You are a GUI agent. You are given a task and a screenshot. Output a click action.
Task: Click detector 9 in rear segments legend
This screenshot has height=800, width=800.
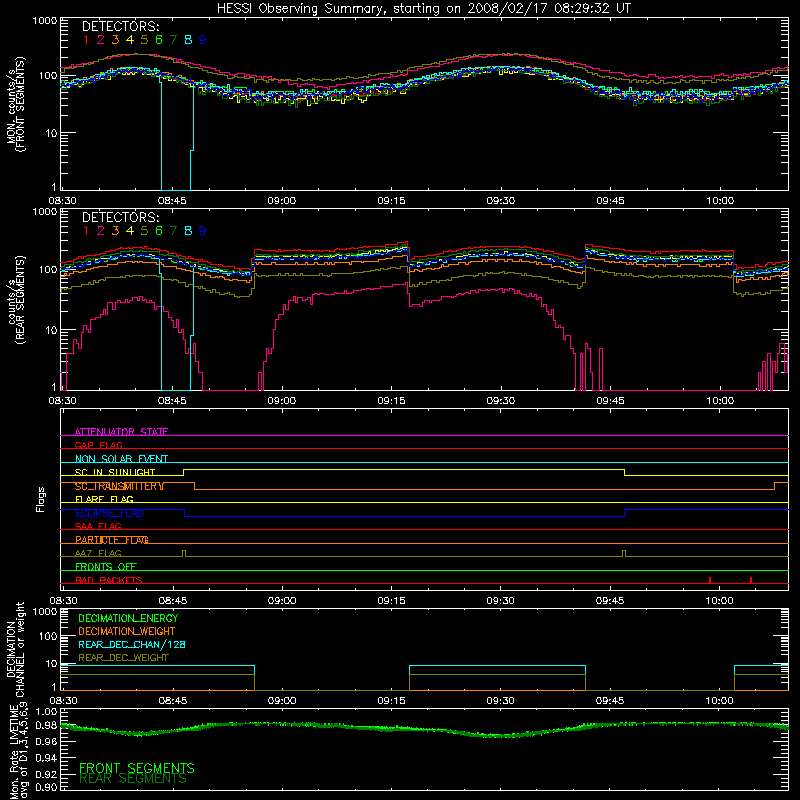point(203,231)
